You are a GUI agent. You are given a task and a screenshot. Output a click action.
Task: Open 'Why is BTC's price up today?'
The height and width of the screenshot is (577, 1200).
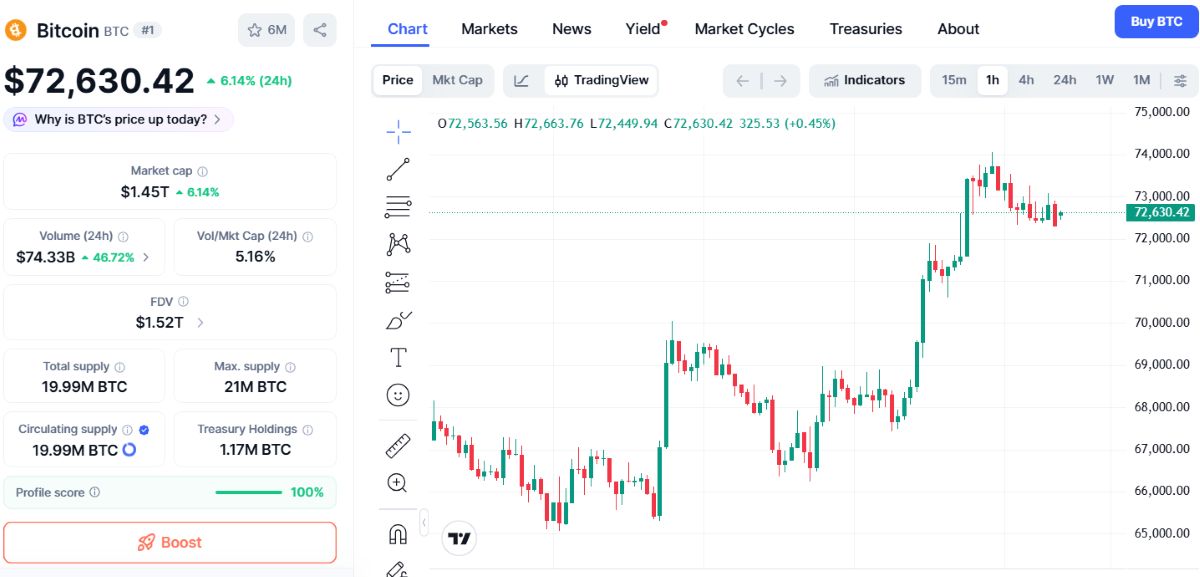point(120,118)
